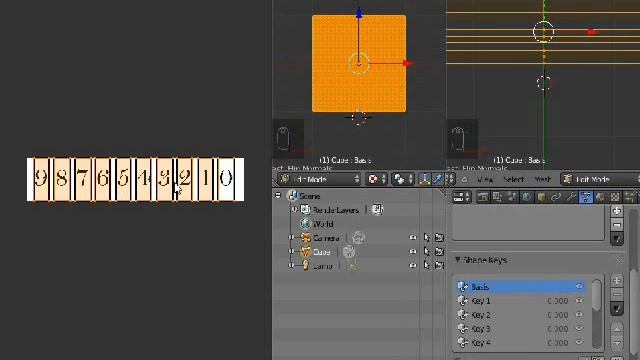Toggle Lamp viewport visibility eye
The width and height of the screenshot is (640, 360).
pyautogui.click(x=413, y=265)
